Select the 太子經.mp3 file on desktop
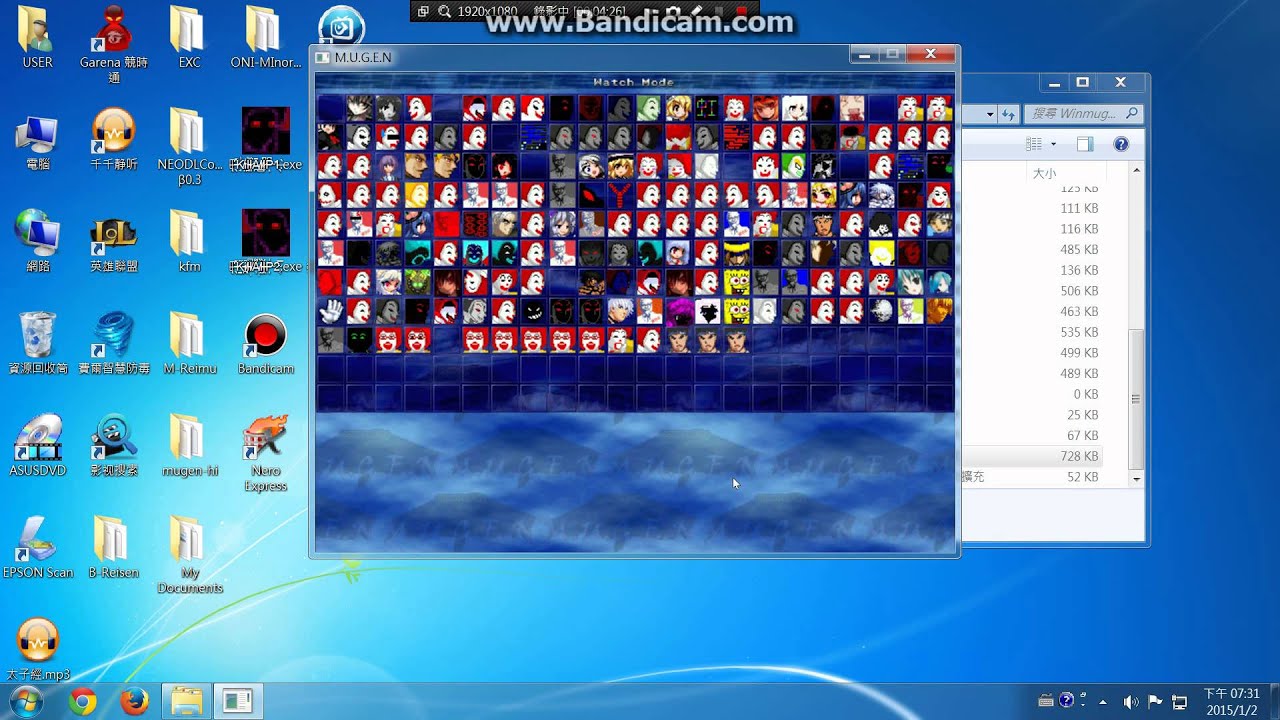 [38, 650]
